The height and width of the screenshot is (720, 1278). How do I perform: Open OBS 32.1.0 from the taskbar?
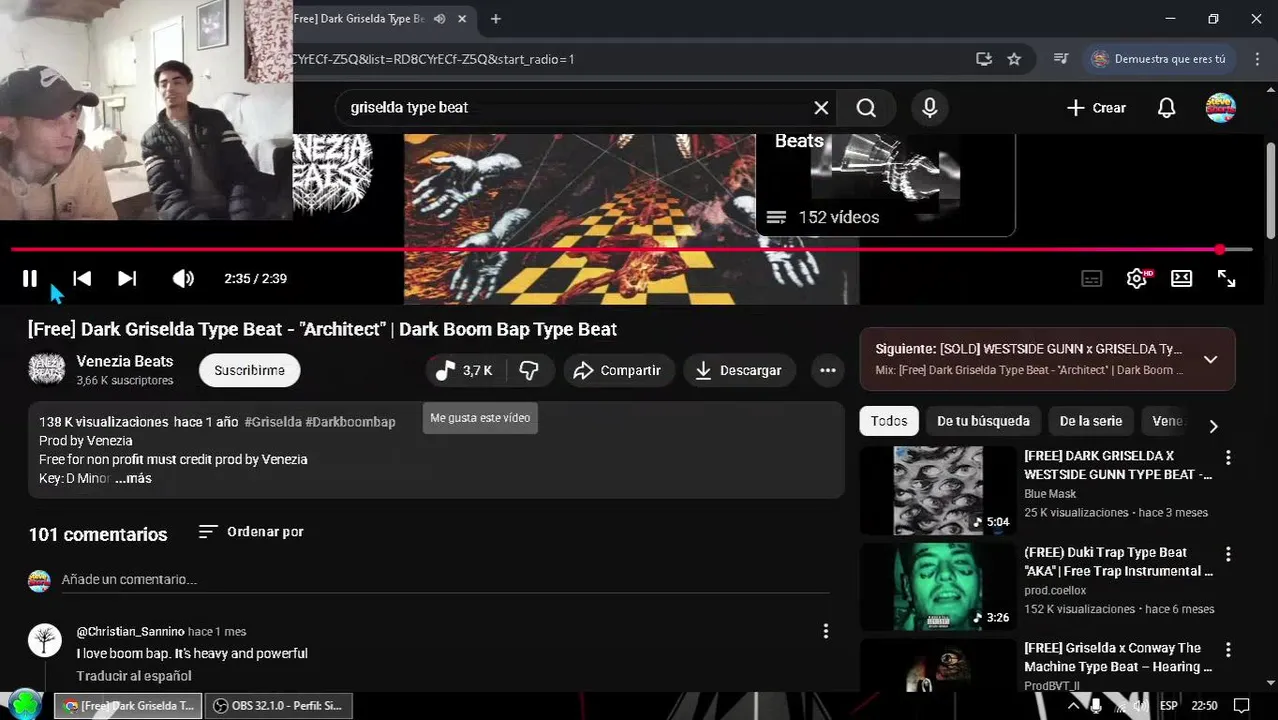coord(279,706)
